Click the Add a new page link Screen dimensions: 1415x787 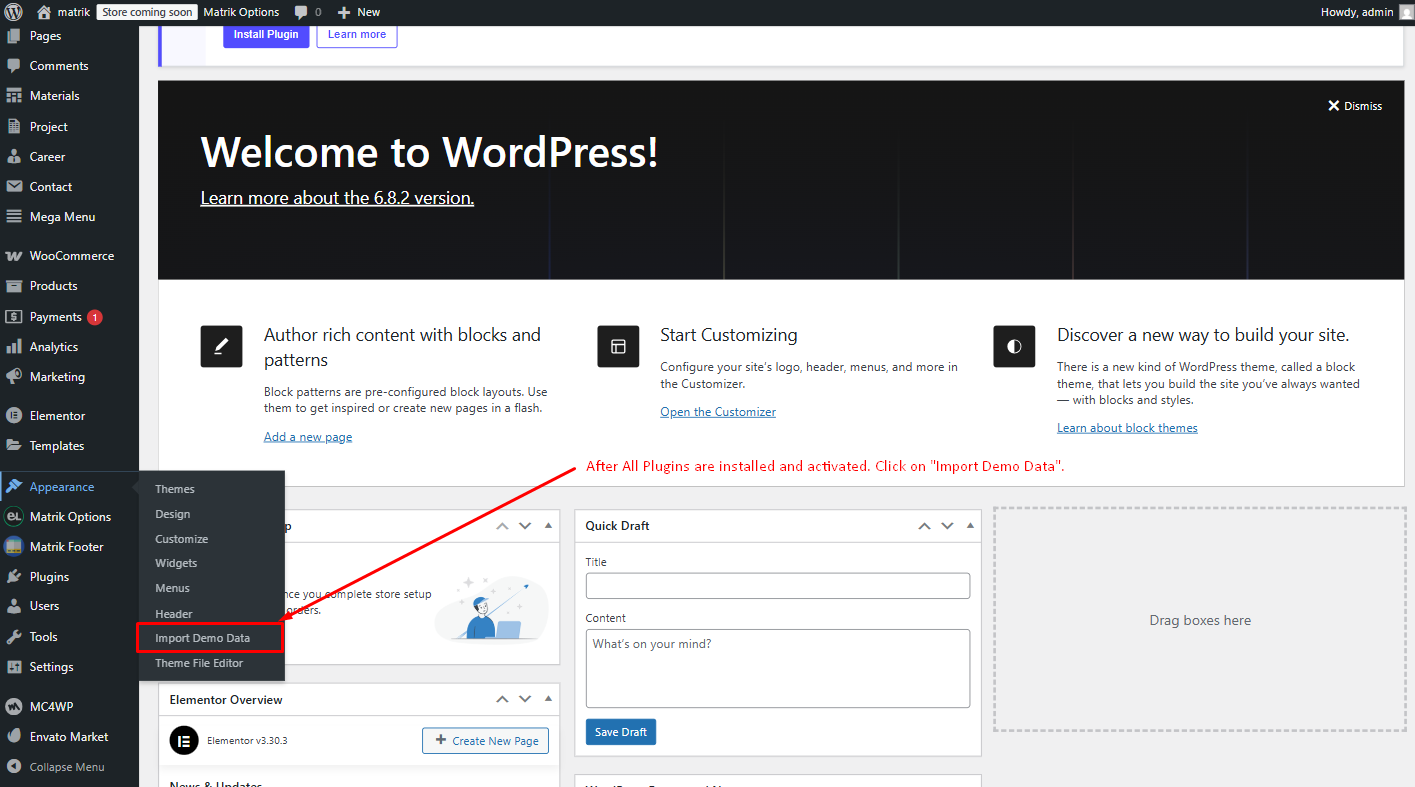(x=308, y=437)
